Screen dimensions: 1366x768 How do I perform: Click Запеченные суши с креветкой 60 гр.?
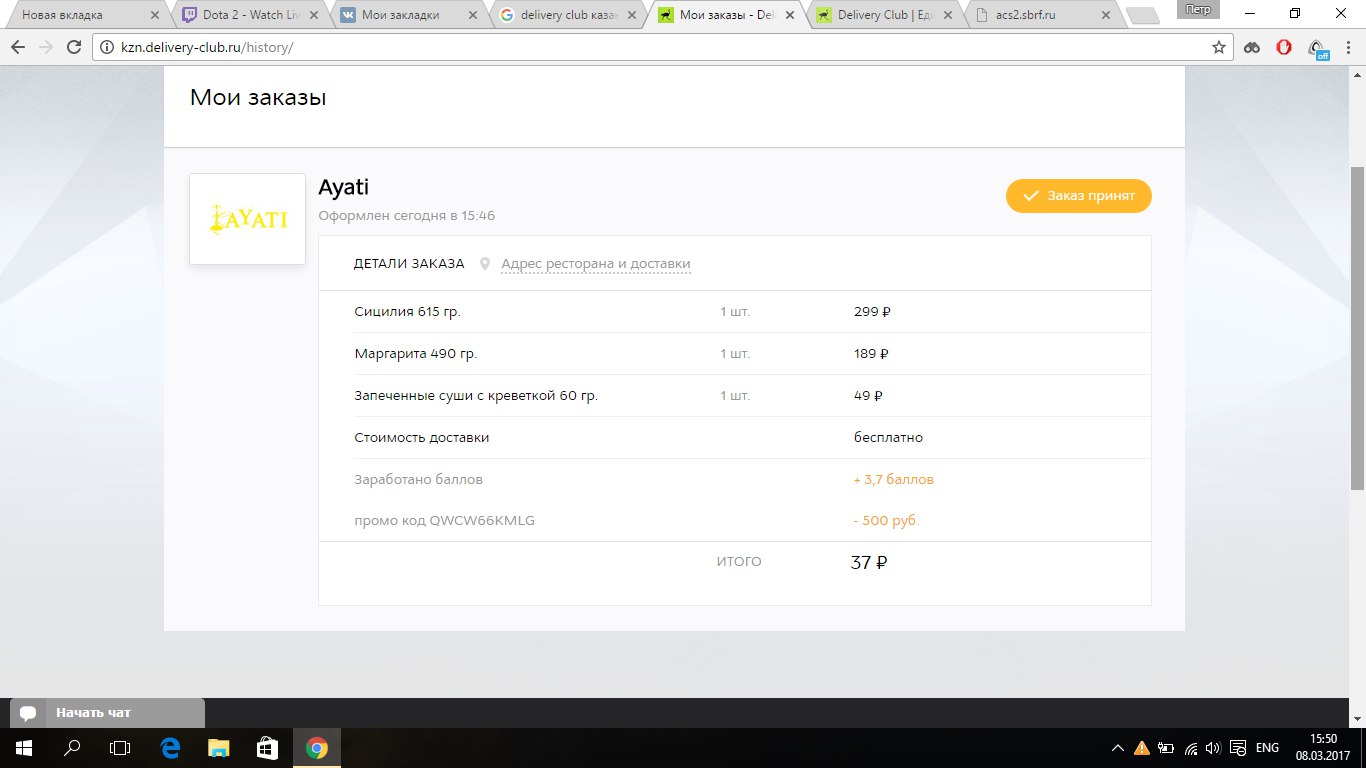[x=476, y=396]
